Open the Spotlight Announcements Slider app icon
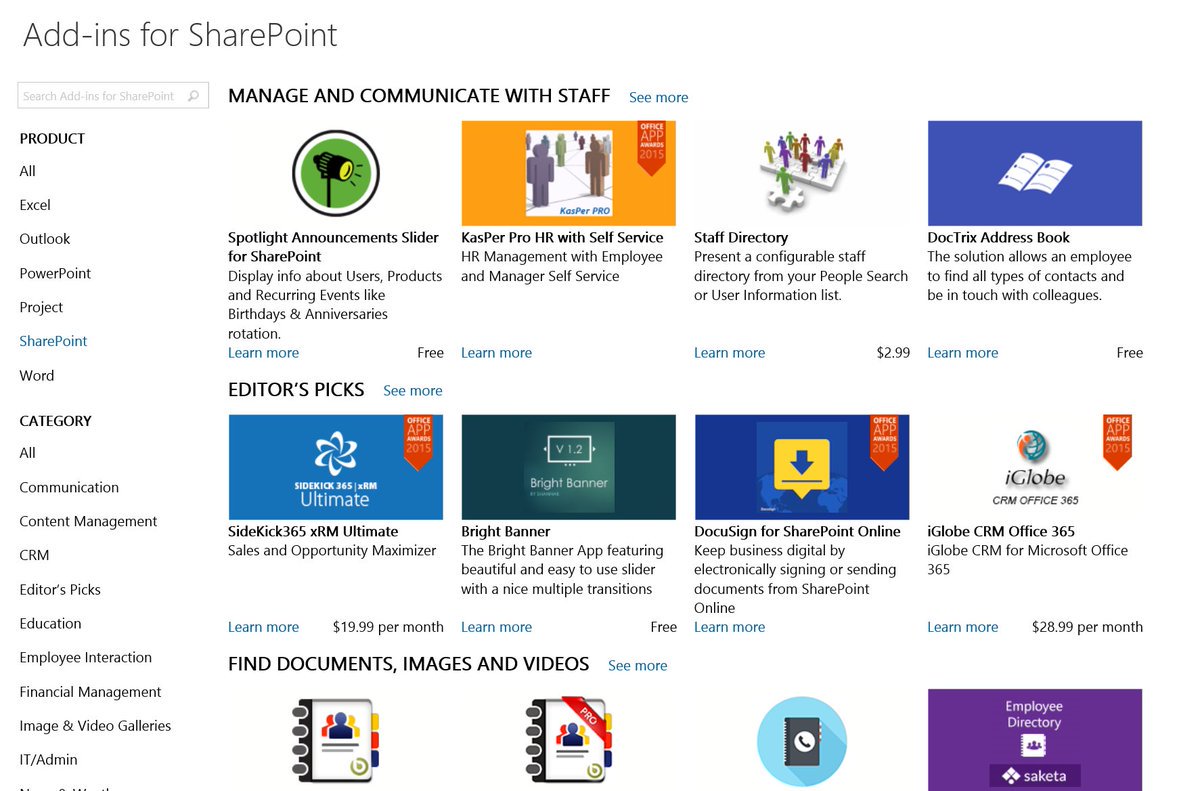1200x791 pixels. click(335, 173)
